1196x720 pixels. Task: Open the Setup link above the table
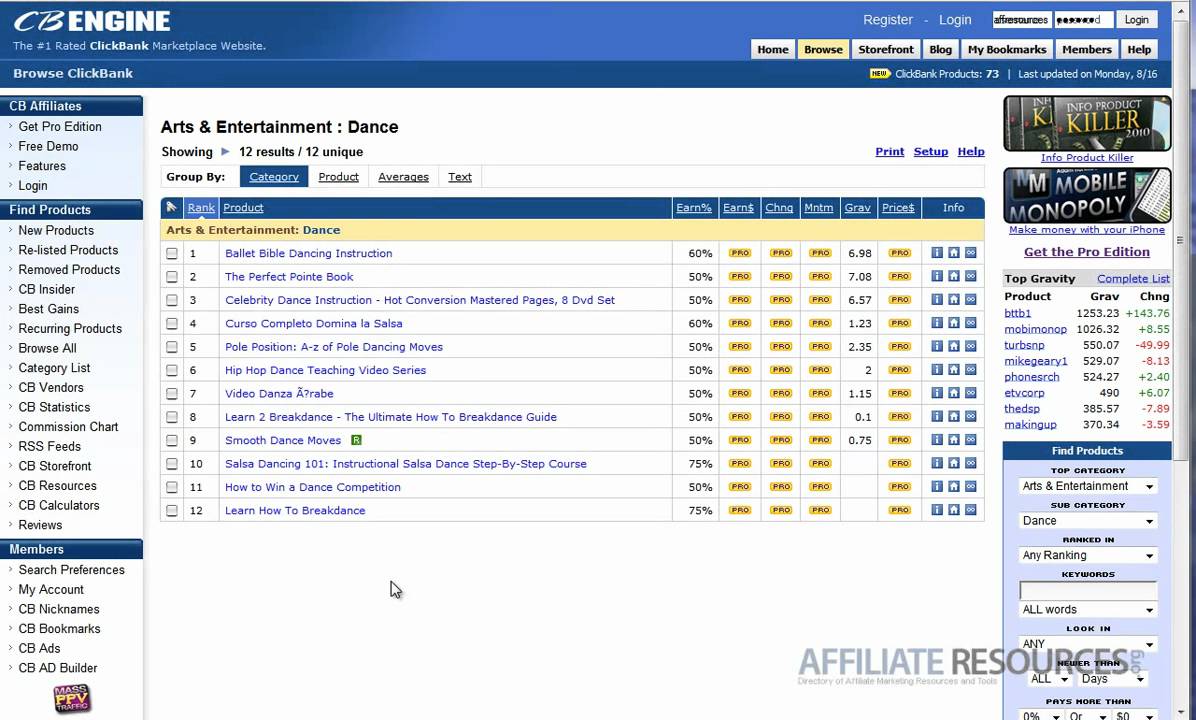point(931,152)
